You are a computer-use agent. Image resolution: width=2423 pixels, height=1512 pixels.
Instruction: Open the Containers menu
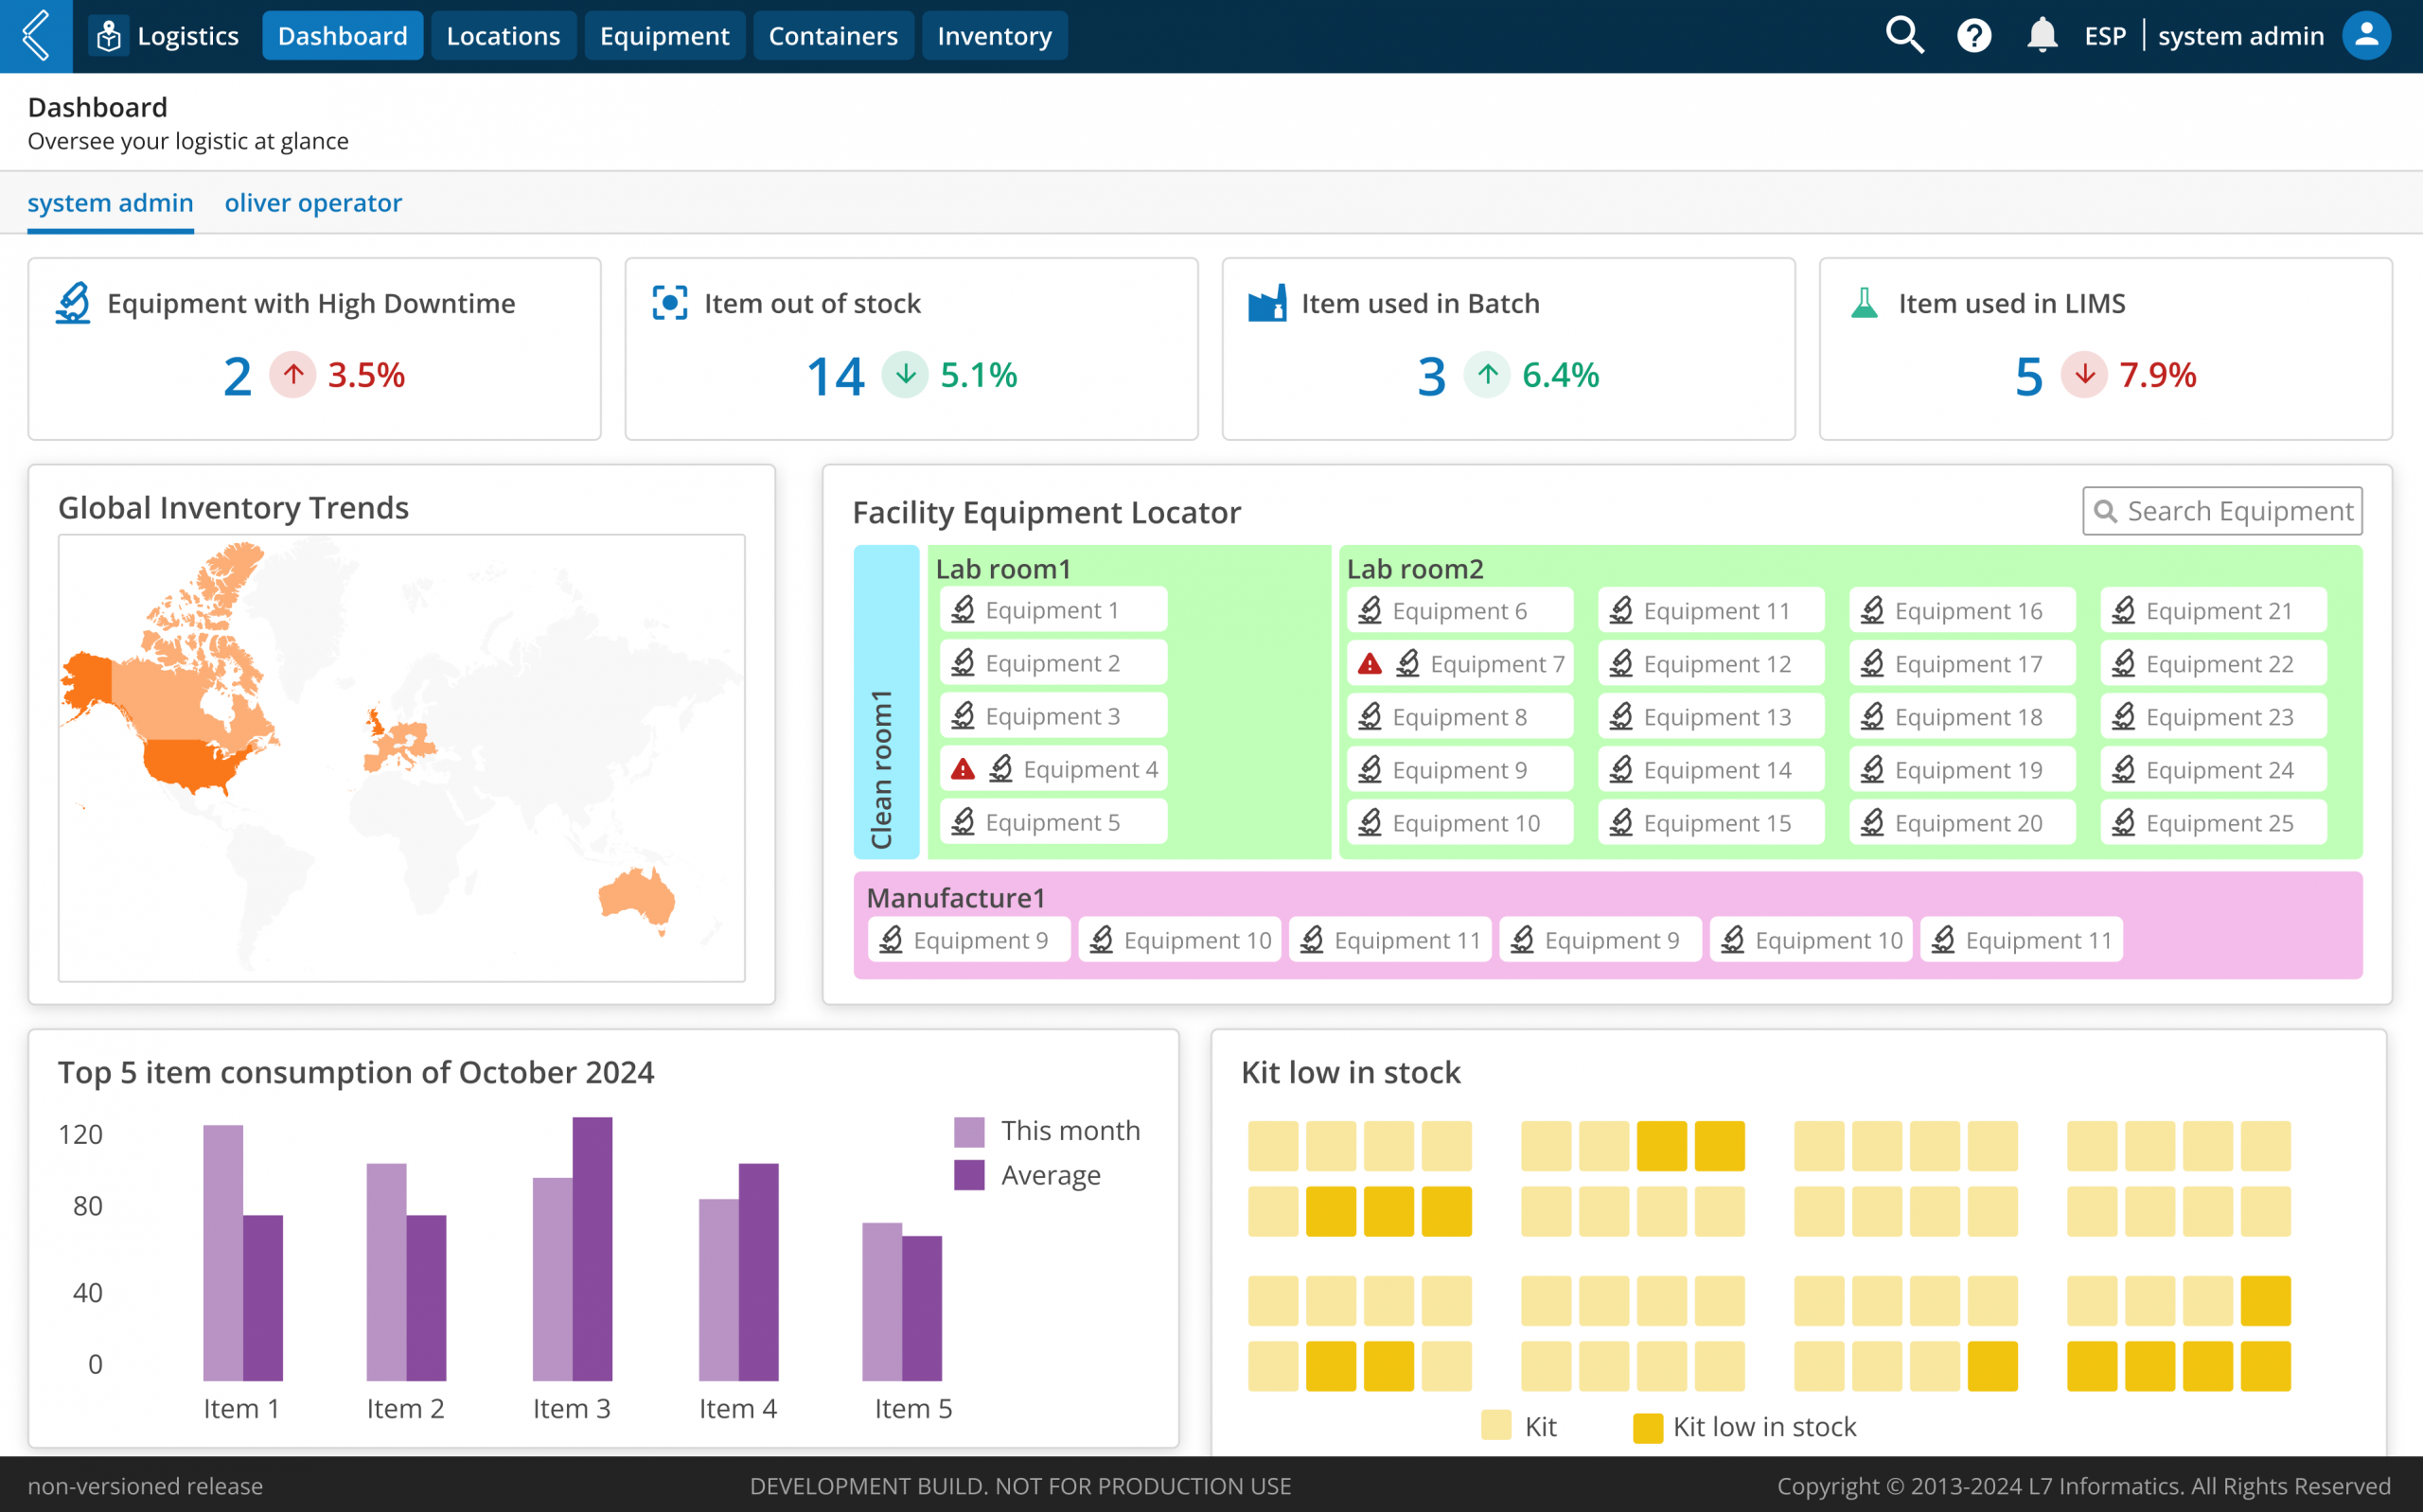click(x=832, y=36)
